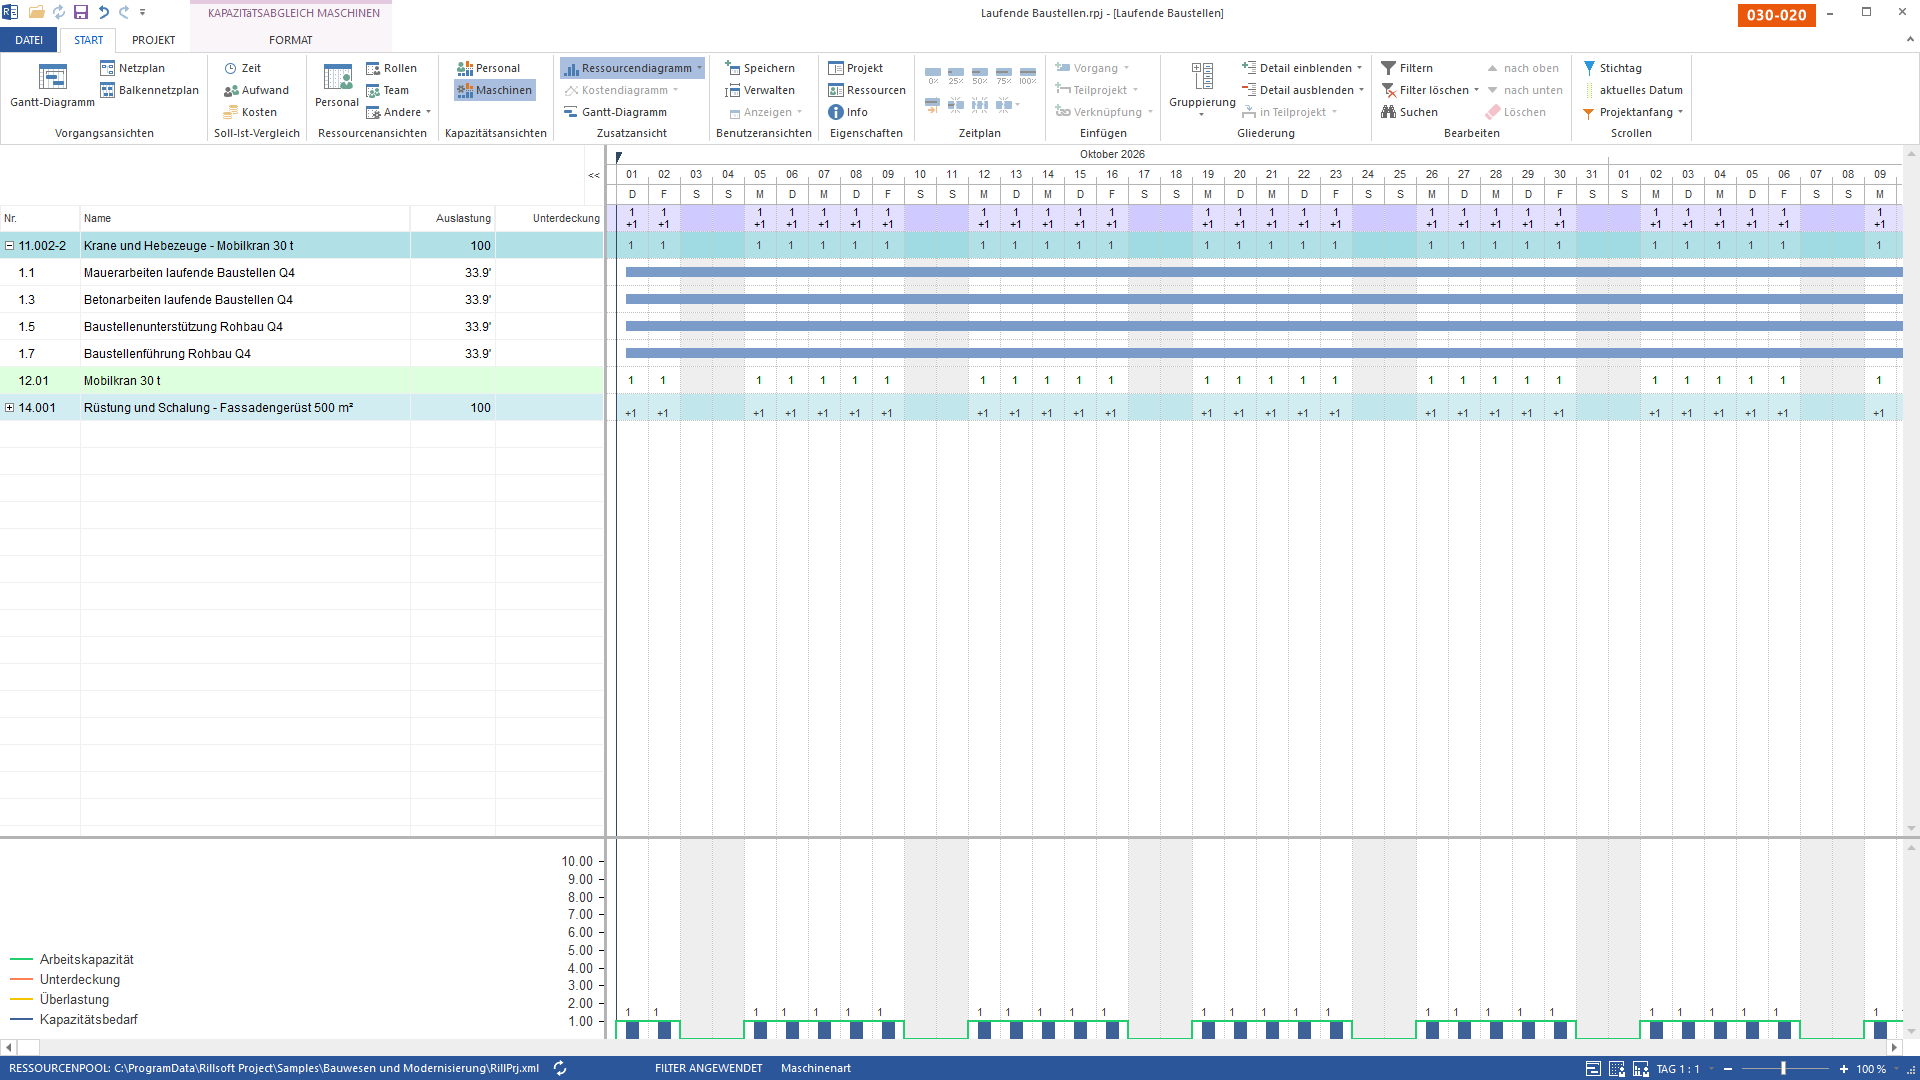Open Balkennetzplan view

[149, 90]
